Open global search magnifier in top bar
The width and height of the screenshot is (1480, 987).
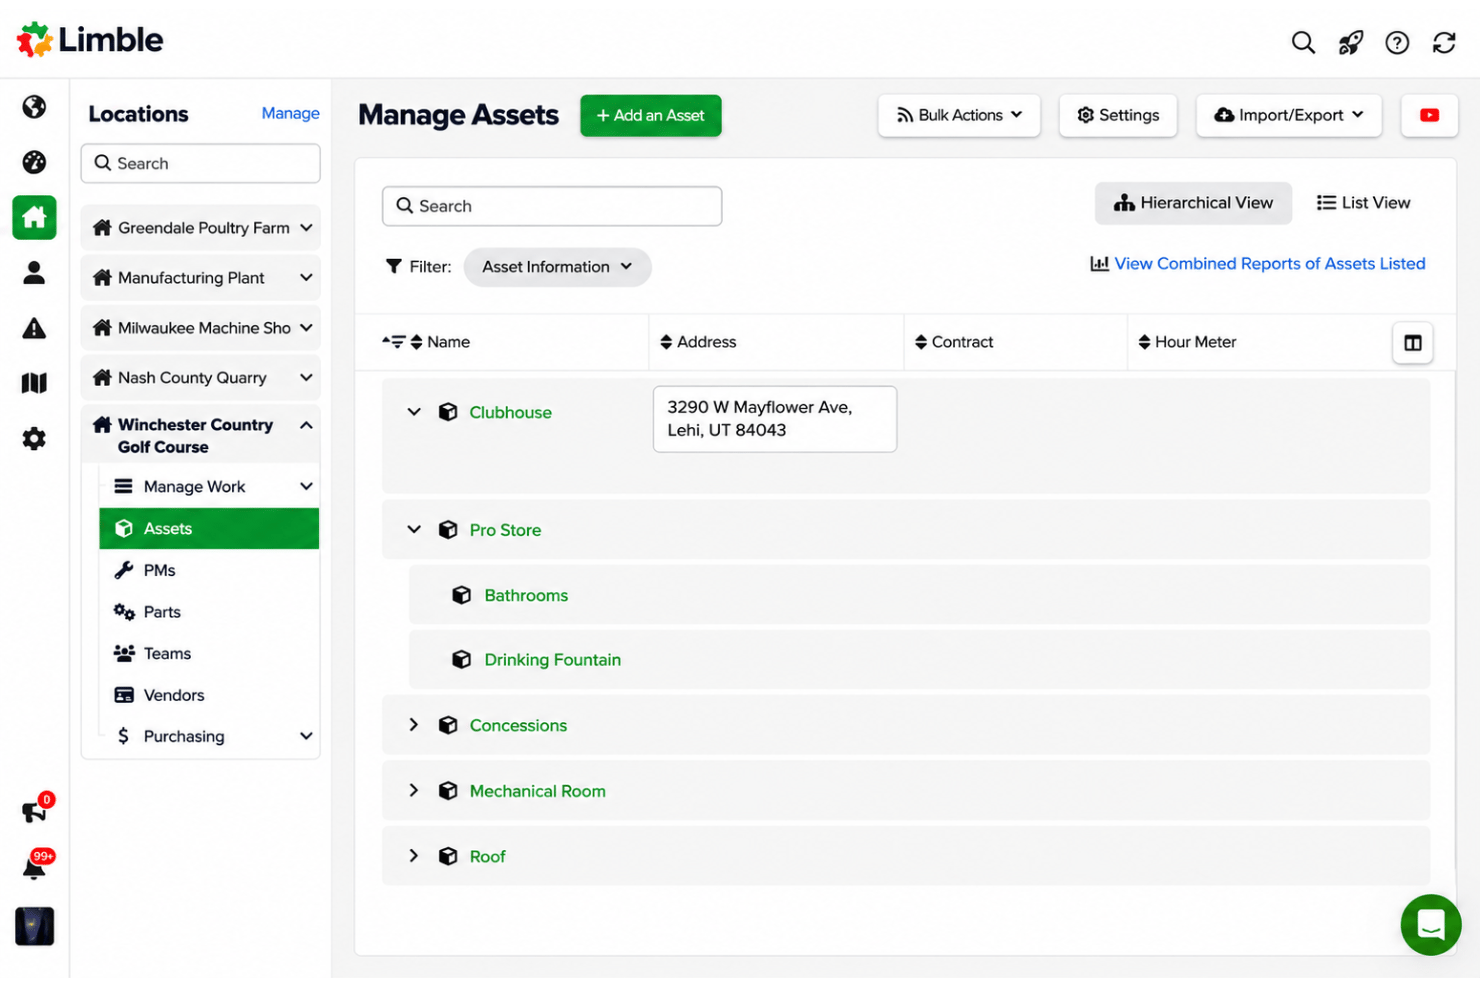click(x=1302, y=42)
